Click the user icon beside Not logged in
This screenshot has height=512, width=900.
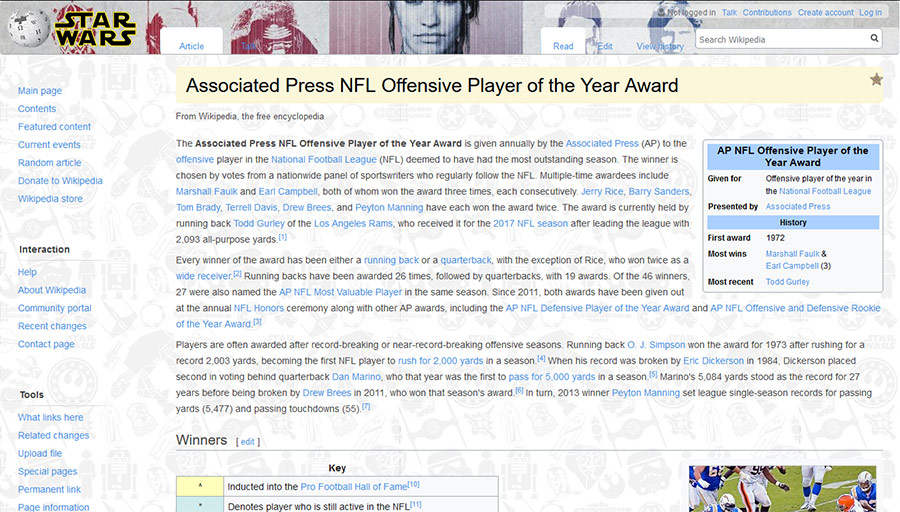tap(661, 12)
